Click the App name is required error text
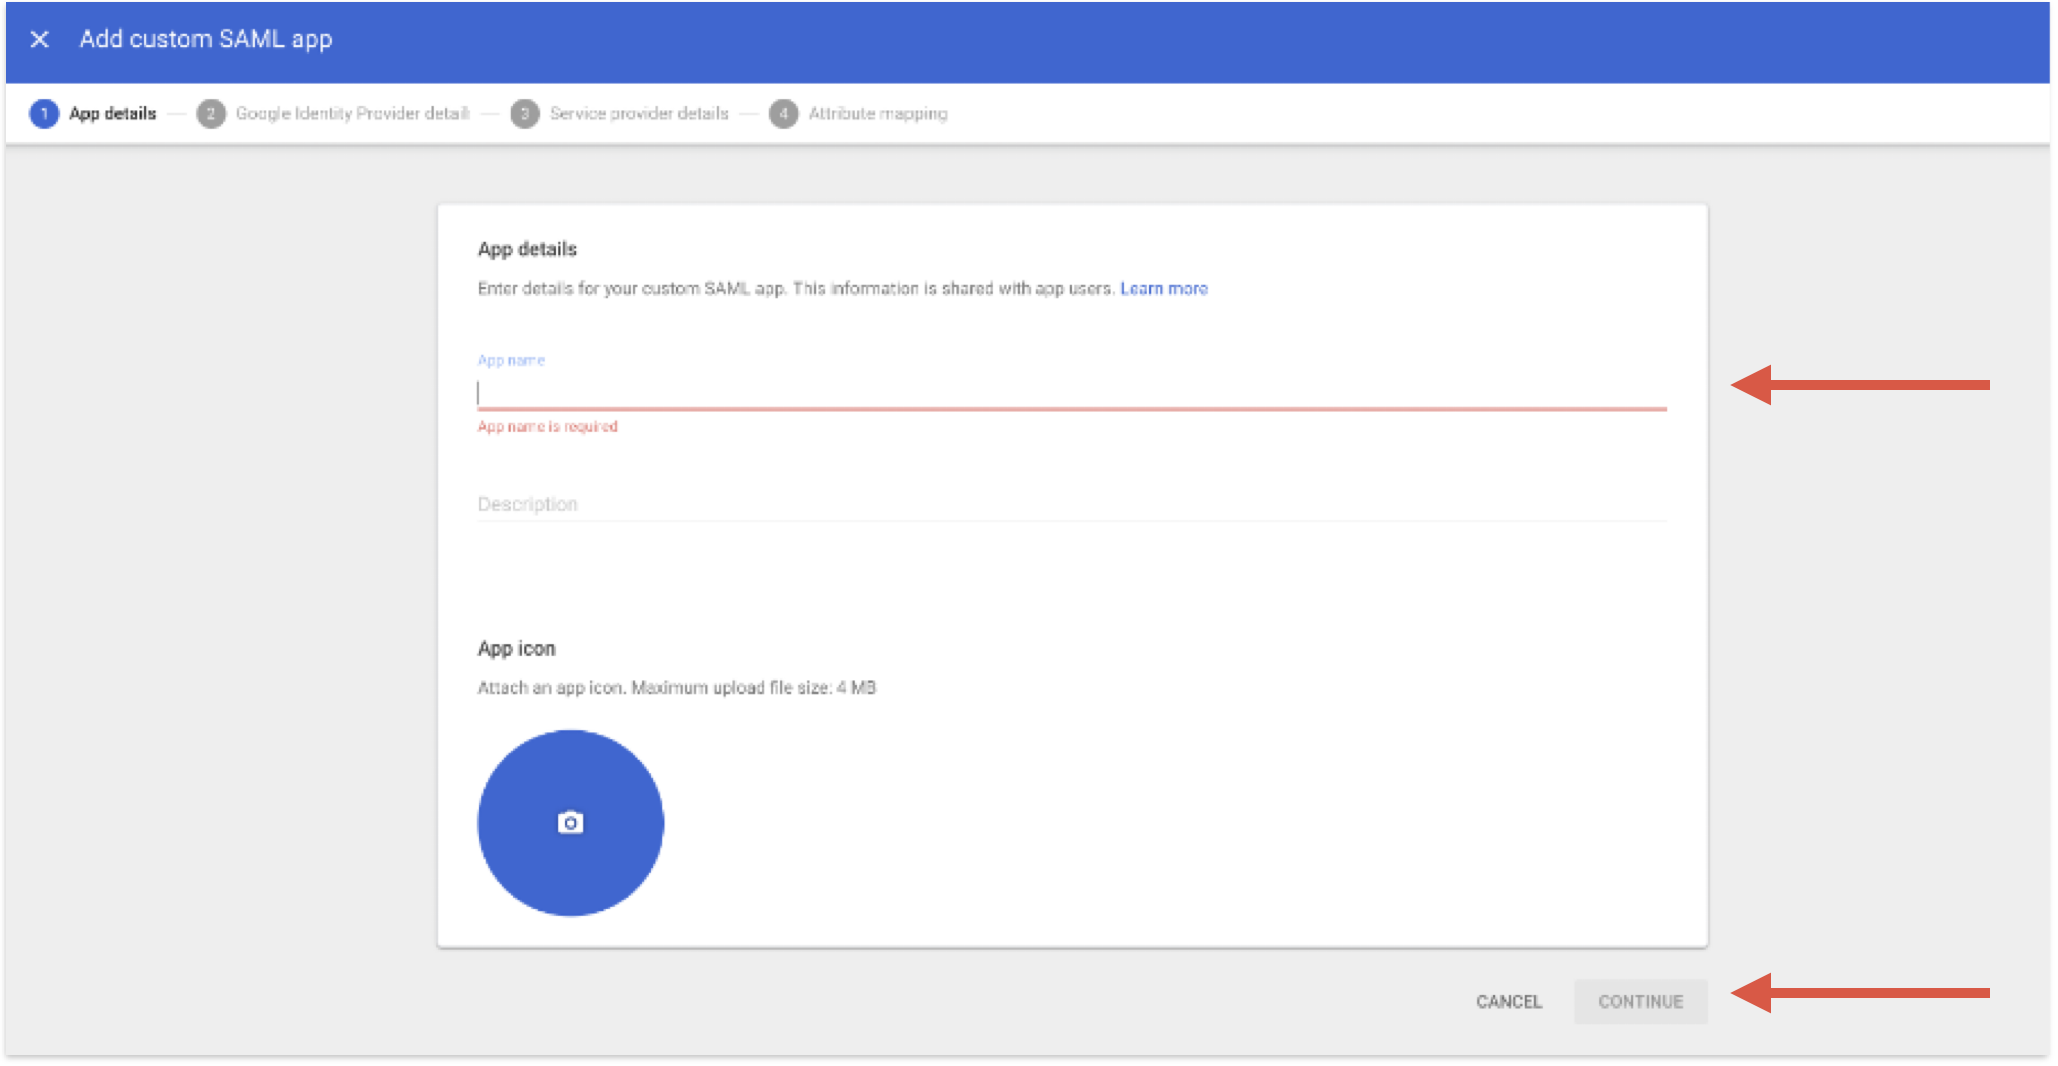Viewport: 2058px width, 1066px height. point(548,427)
